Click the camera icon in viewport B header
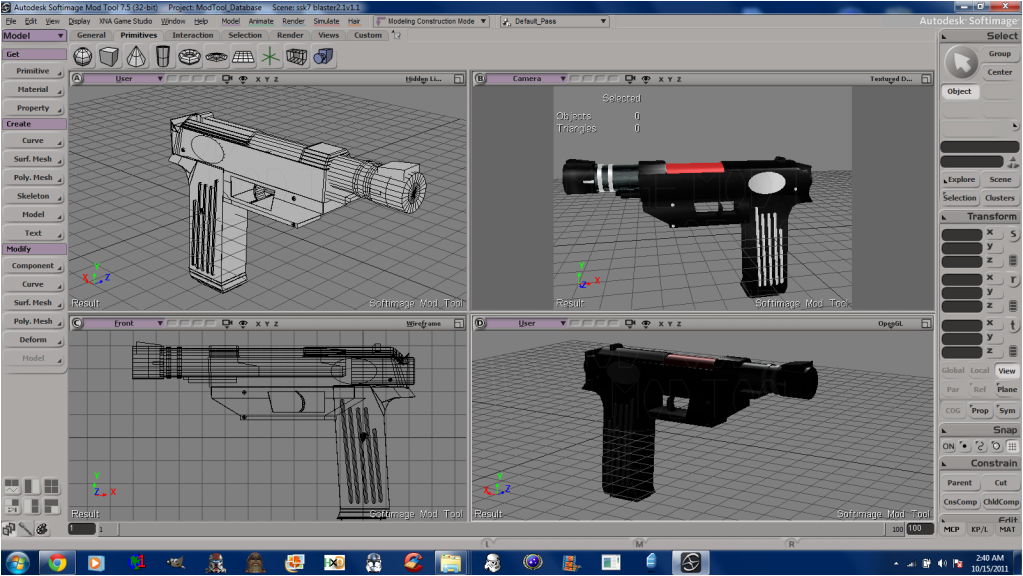Image resolution: width=1023 pixels, height=576 pixels. click(630, 79)
